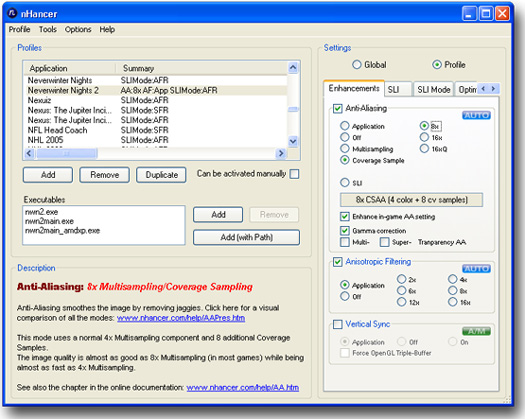
Task: Select the Nexuiz profile row
Action: 156,100
